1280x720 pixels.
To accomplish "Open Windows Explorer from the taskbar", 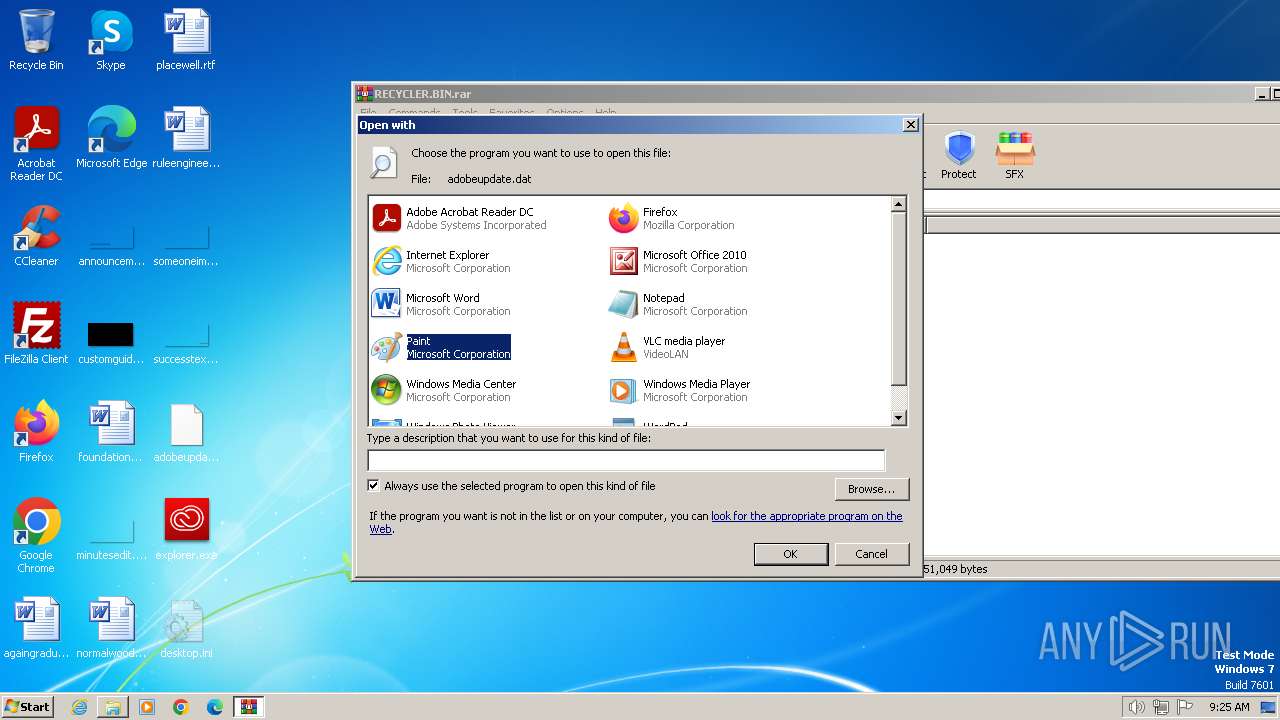I will click(113, 707).
